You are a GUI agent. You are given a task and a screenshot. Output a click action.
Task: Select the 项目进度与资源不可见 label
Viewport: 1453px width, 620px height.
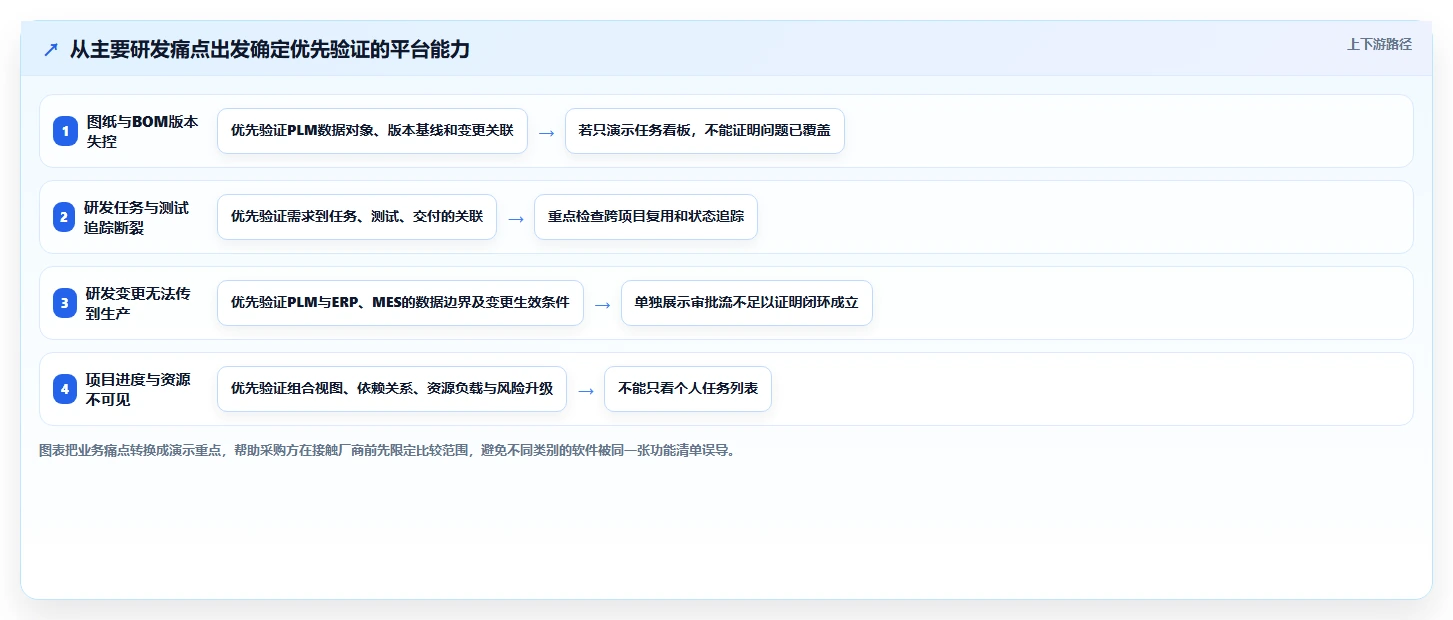[x=138, y=389]
